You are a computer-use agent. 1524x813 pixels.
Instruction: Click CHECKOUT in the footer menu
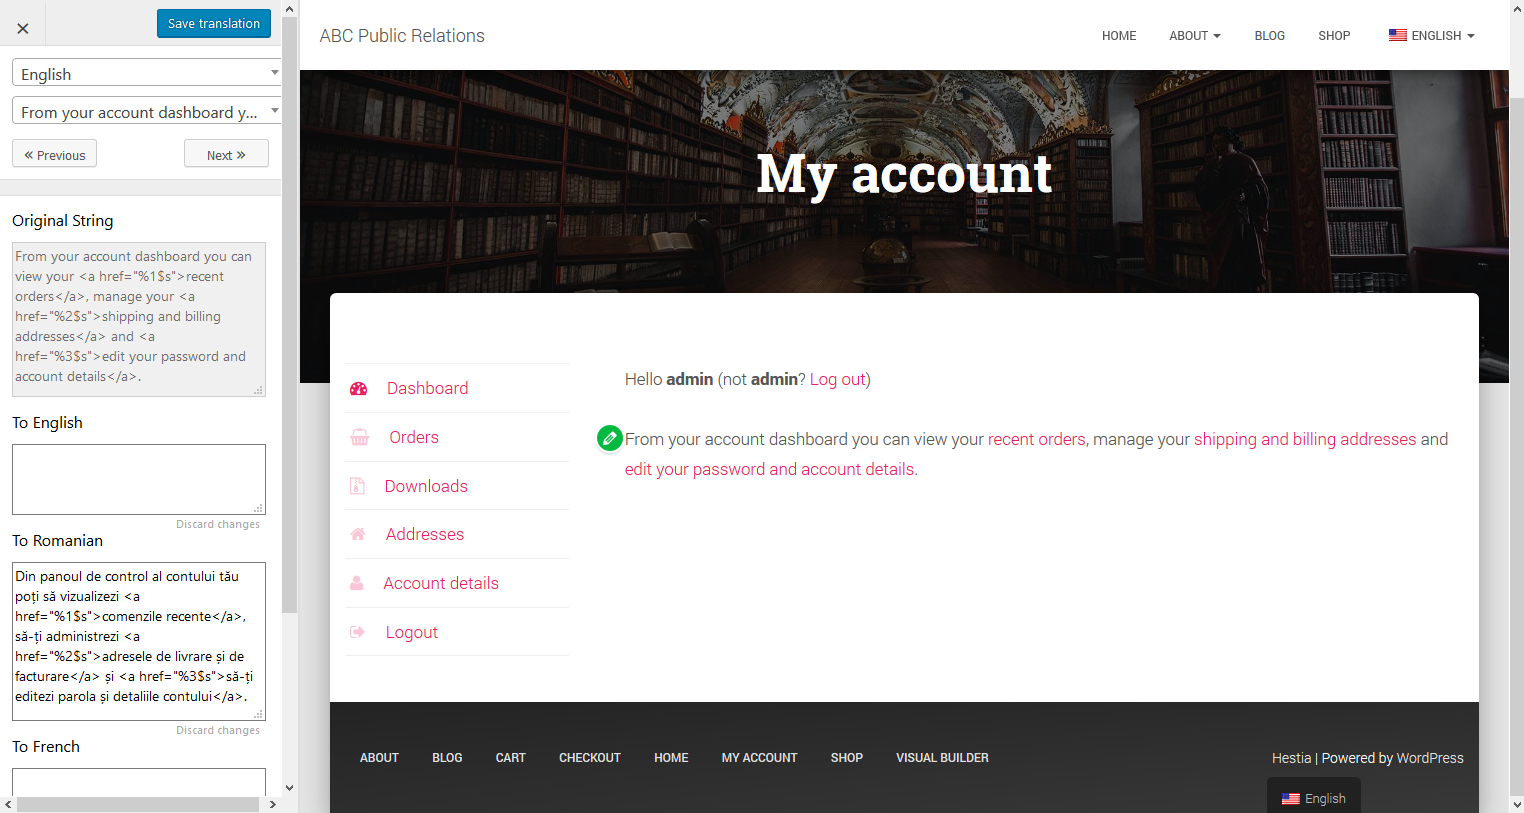click(590, 758)
